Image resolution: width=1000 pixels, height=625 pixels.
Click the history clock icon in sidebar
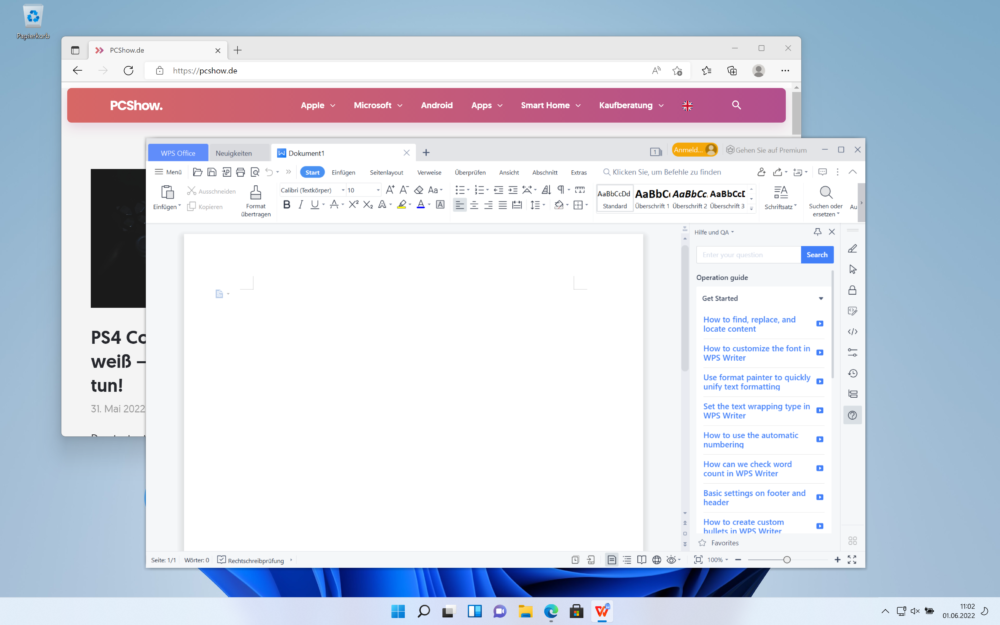pos(853,374)
